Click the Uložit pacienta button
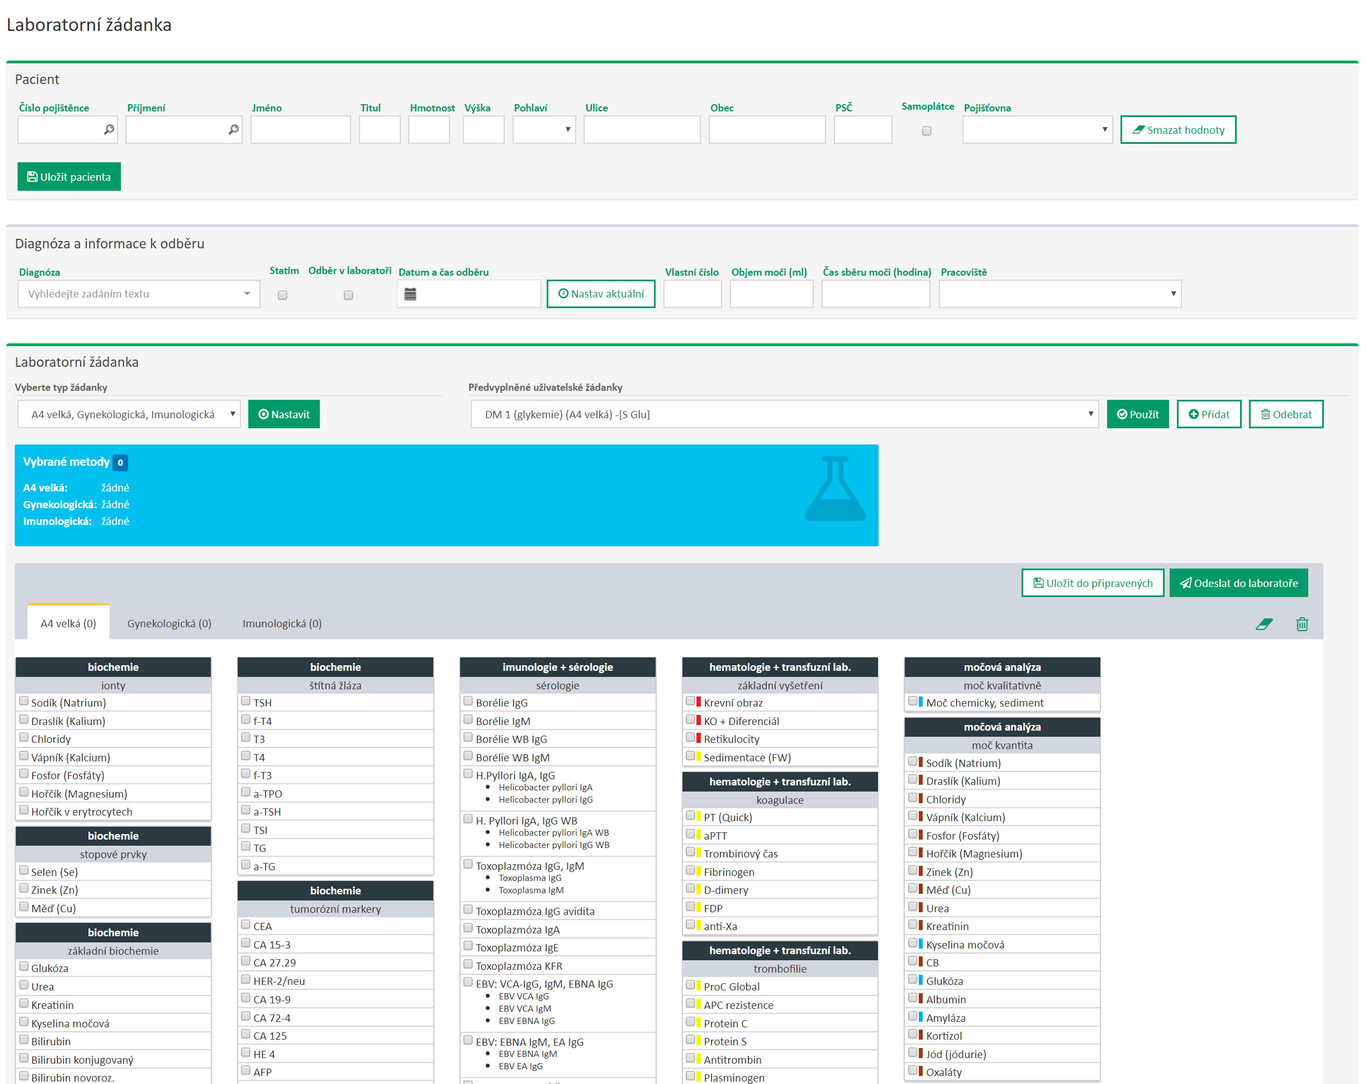Viewport: 1366px width, 1084px height. [69, 177]
